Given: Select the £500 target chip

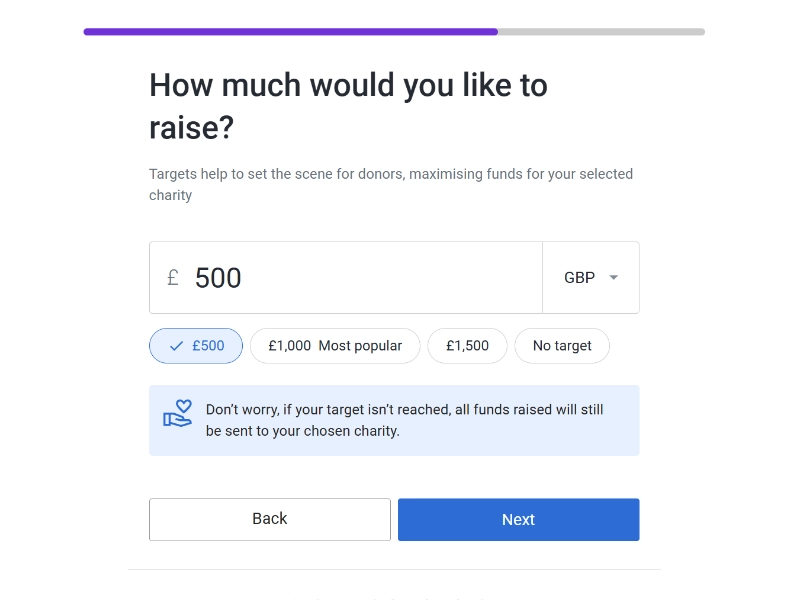Looking at the screenshot, I should coord(196,346).
